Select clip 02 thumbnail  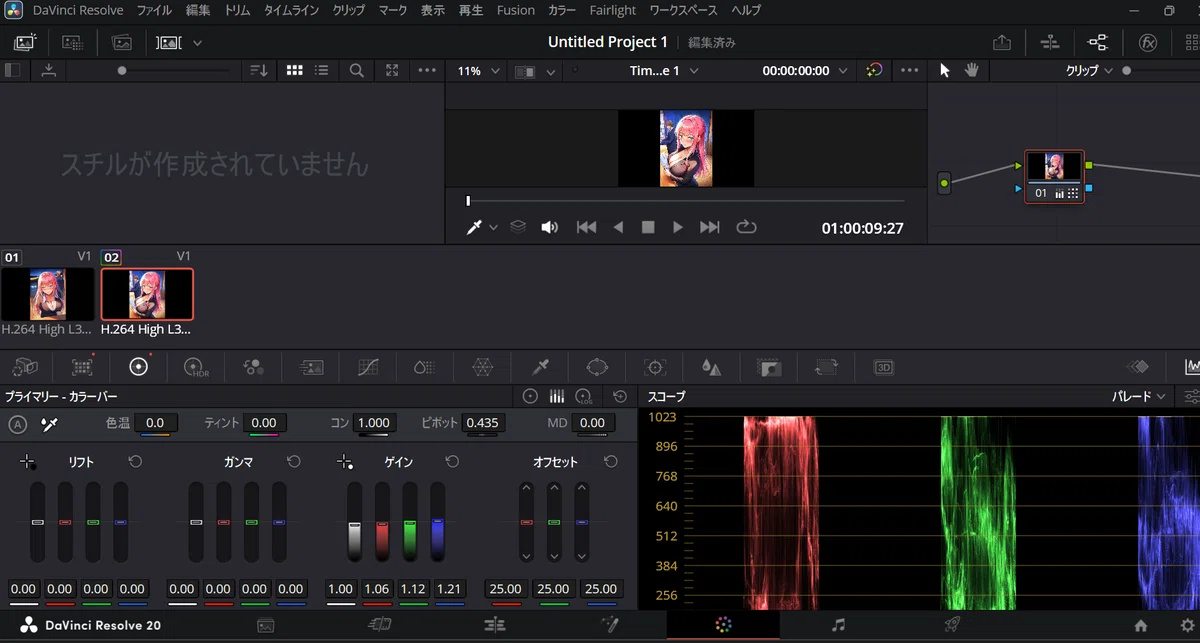[x=147, y=293]
